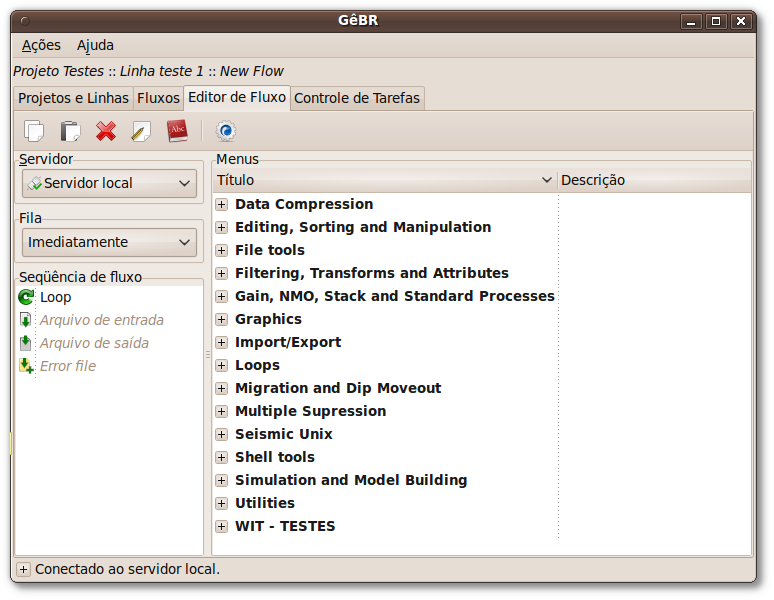Expand the Seismic Unix category
The width and height of the screenshot is (774, 600).
(x=222, y=434)
